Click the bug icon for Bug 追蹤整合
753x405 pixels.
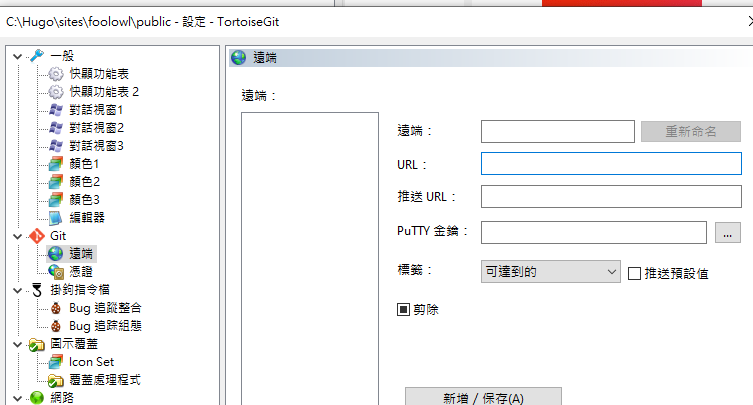click(56, 308)
